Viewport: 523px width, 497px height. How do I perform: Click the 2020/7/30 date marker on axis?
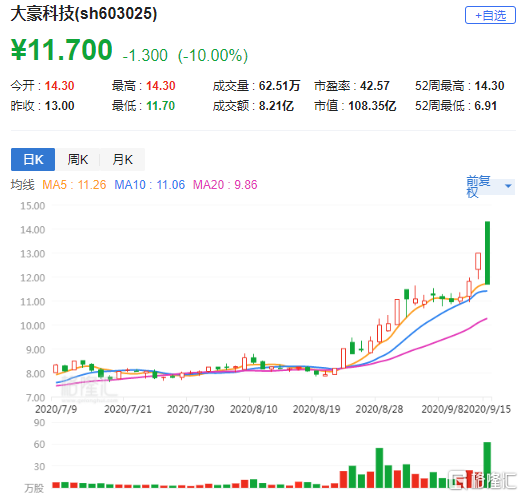tap(190, 409)
